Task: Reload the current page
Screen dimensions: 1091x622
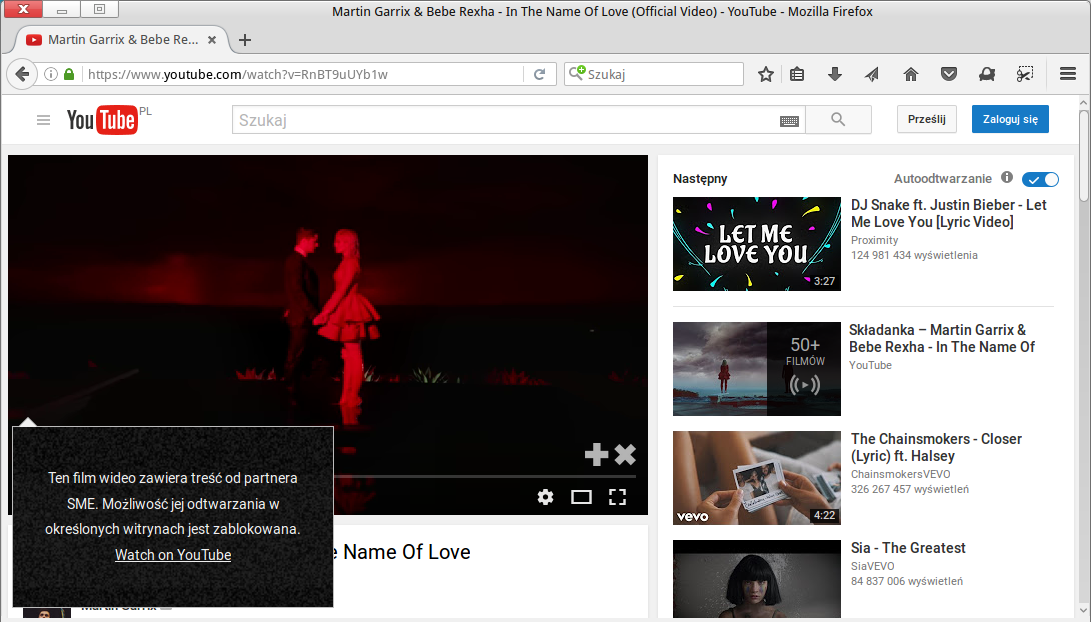Action: pyautogui.click(x=539, y=74)
